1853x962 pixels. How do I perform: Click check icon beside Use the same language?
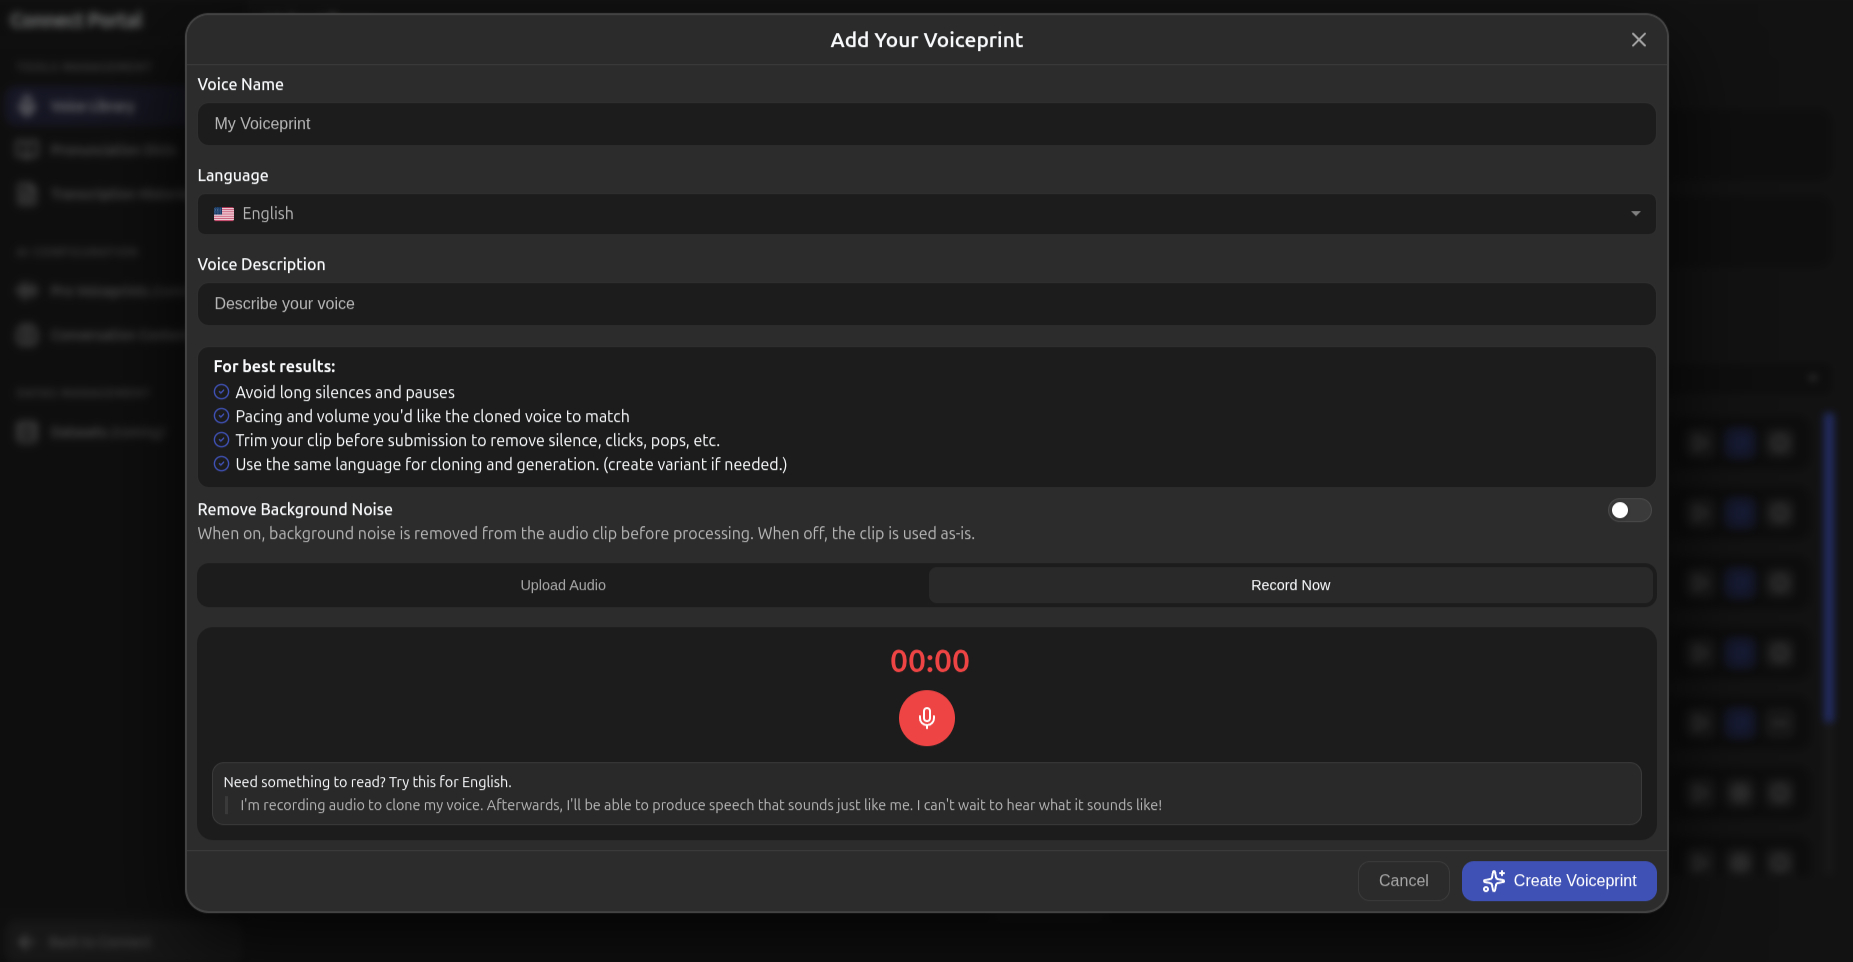tap(222, 464)
